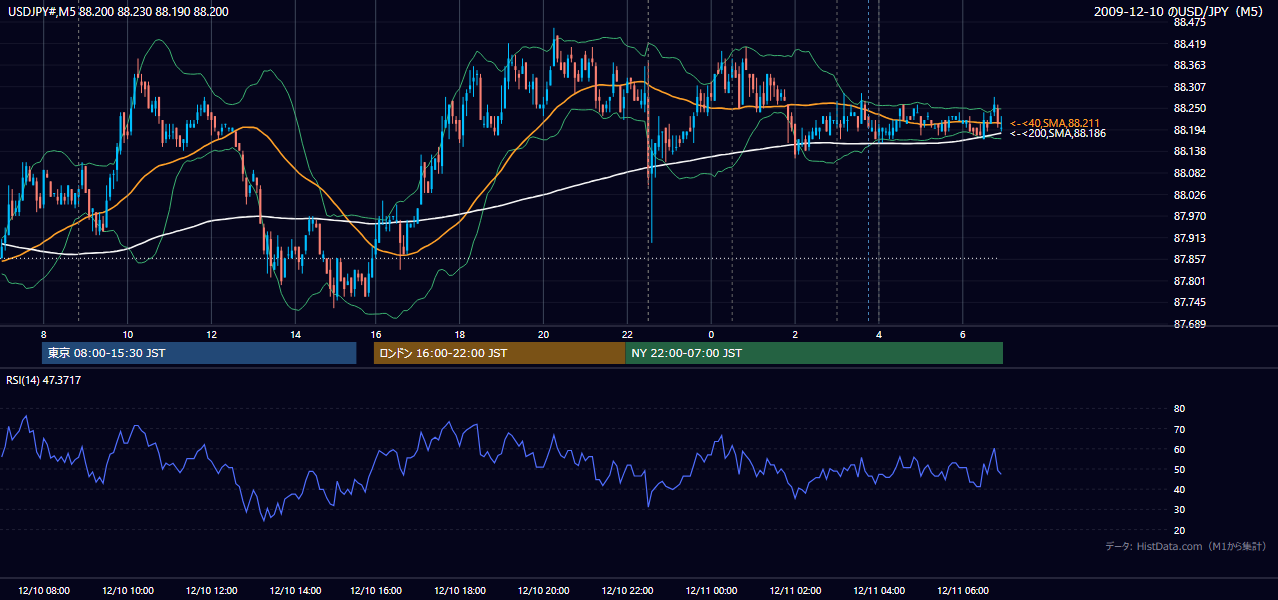The height and width of the screenshot is (600, 1278).
Task: Click the 12/10 08:00 time label
Action: [x=44, y=591]
